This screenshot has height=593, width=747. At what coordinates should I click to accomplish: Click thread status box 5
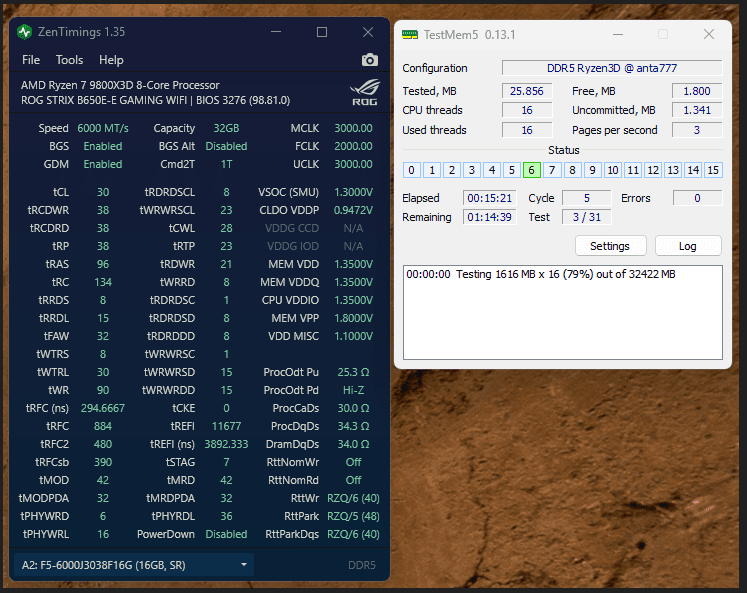point(512,170)
